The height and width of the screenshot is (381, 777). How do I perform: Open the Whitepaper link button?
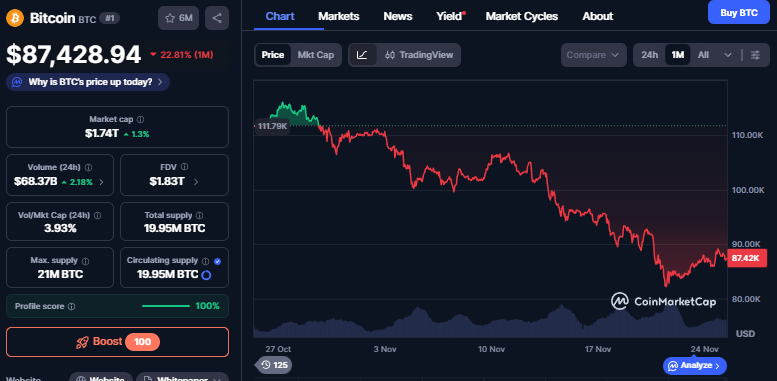click(x=182, y=378)
